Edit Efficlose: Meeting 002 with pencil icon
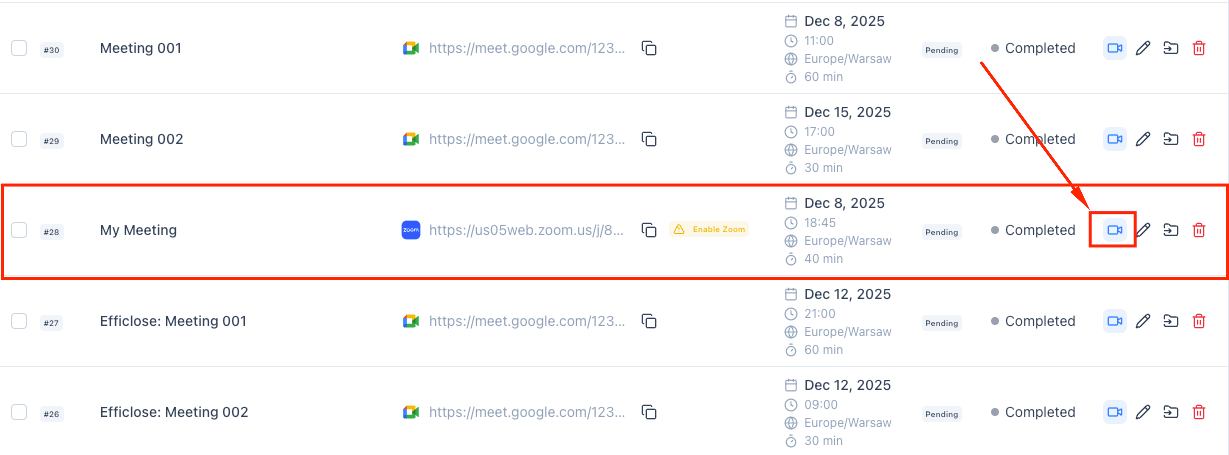 click(x=1143, y=412)
